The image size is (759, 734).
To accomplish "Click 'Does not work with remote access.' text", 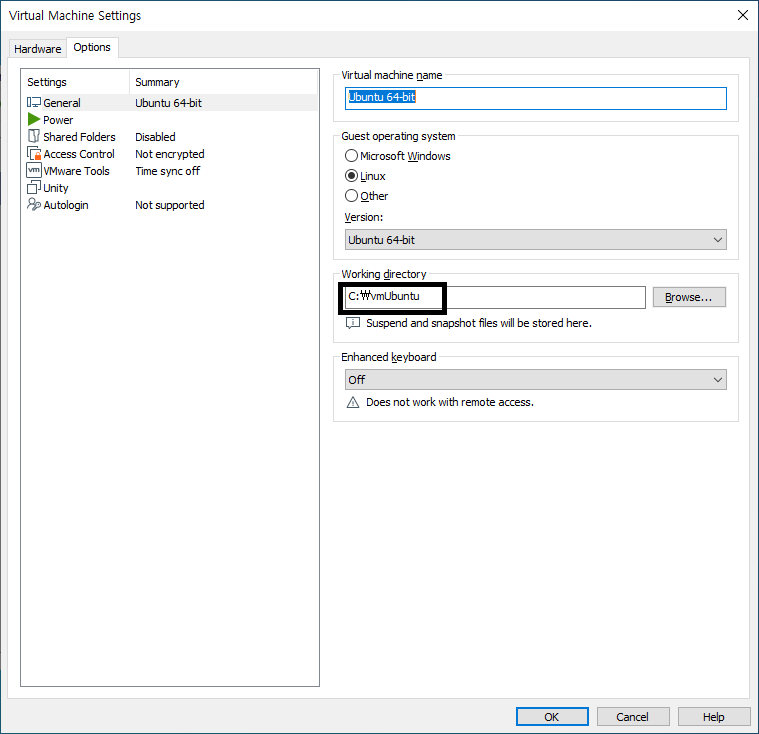I will (x=450, y=402).
